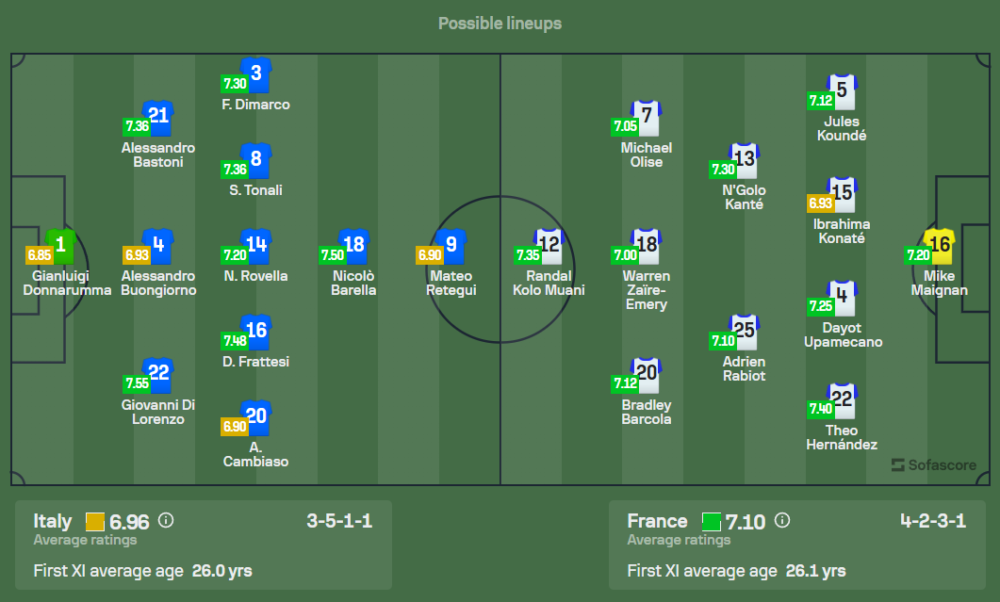Viewport: 1000px width, 602px height.
Task: Select N'Golo Kanté's number 13 shirt
Action: (744, 160)
